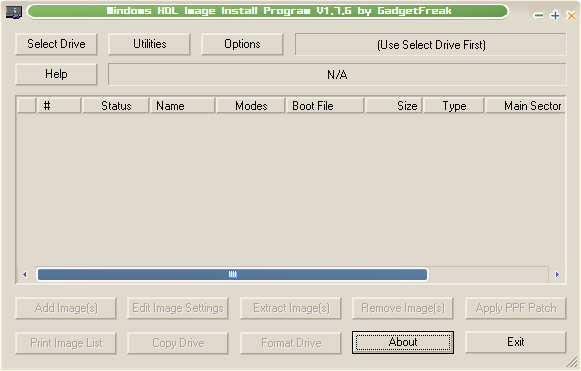Minimize the window using the green dash icon
This screenshot has height=371, width=581.
[538, 15]
